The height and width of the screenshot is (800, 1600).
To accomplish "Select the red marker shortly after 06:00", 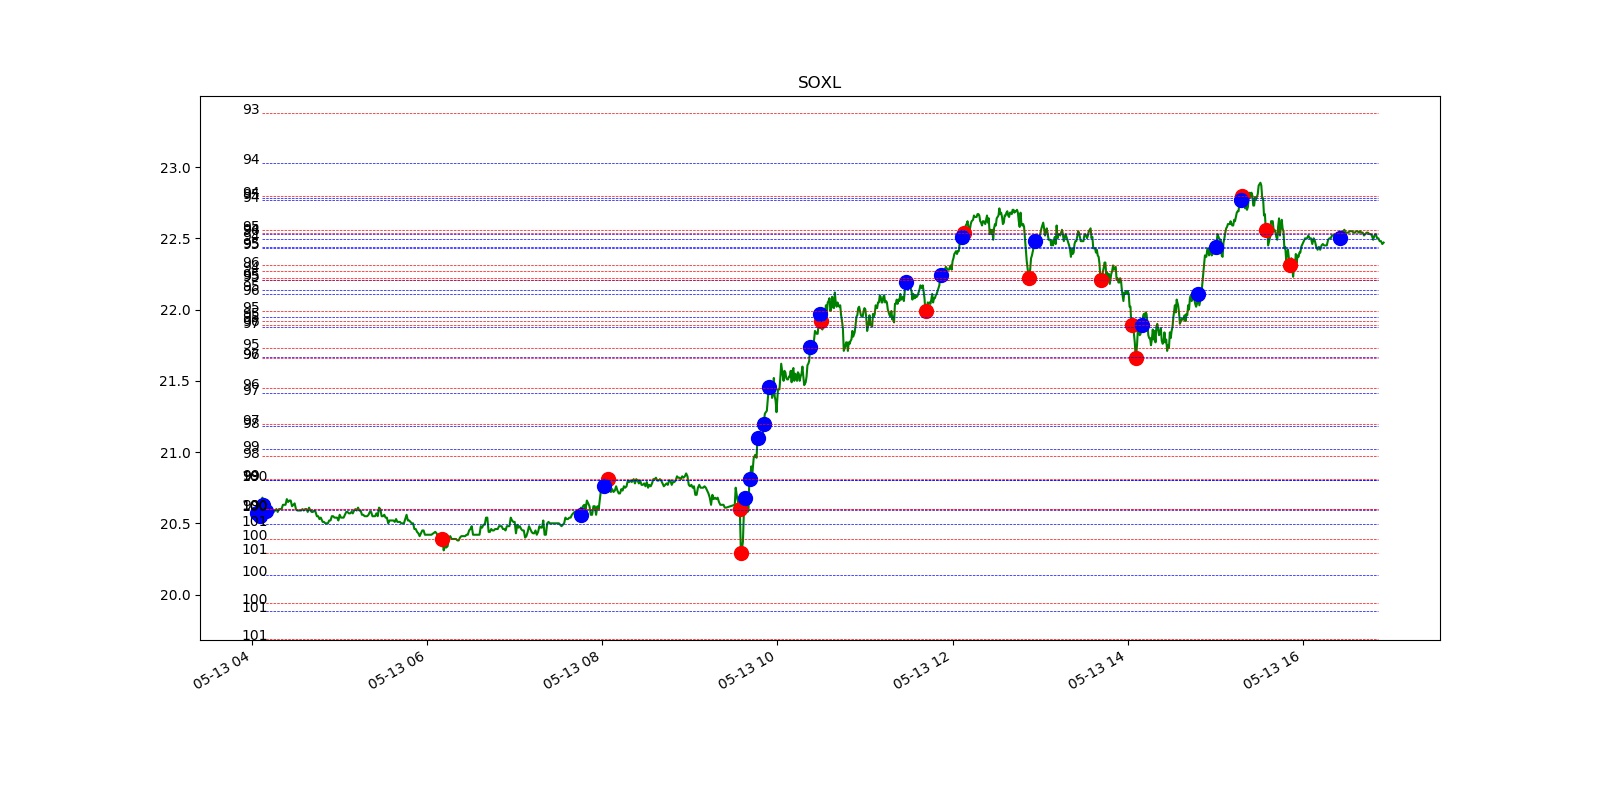I will pyautogui.click(x=442, y=539).
